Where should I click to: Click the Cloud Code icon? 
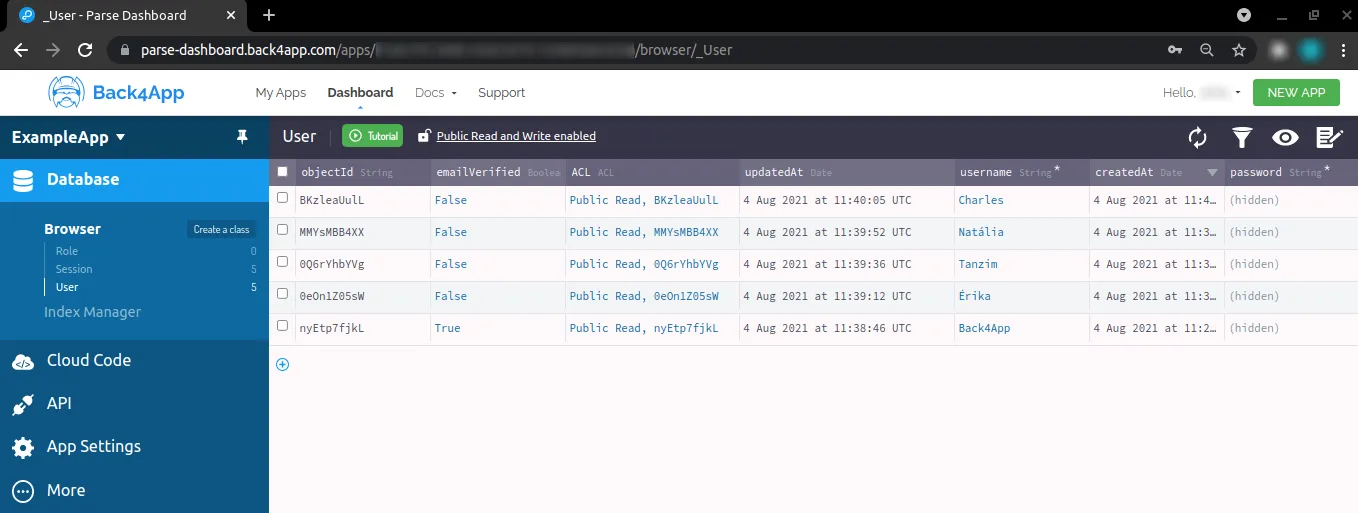coord(23,361)
